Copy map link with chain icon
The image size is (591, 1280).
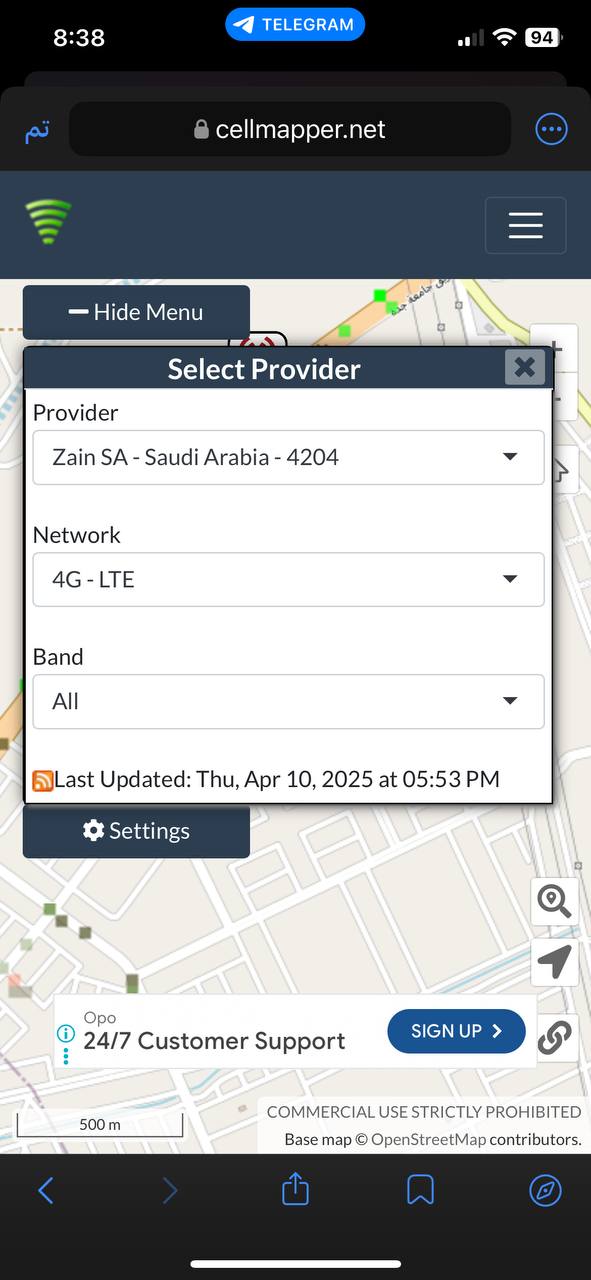554,1038
